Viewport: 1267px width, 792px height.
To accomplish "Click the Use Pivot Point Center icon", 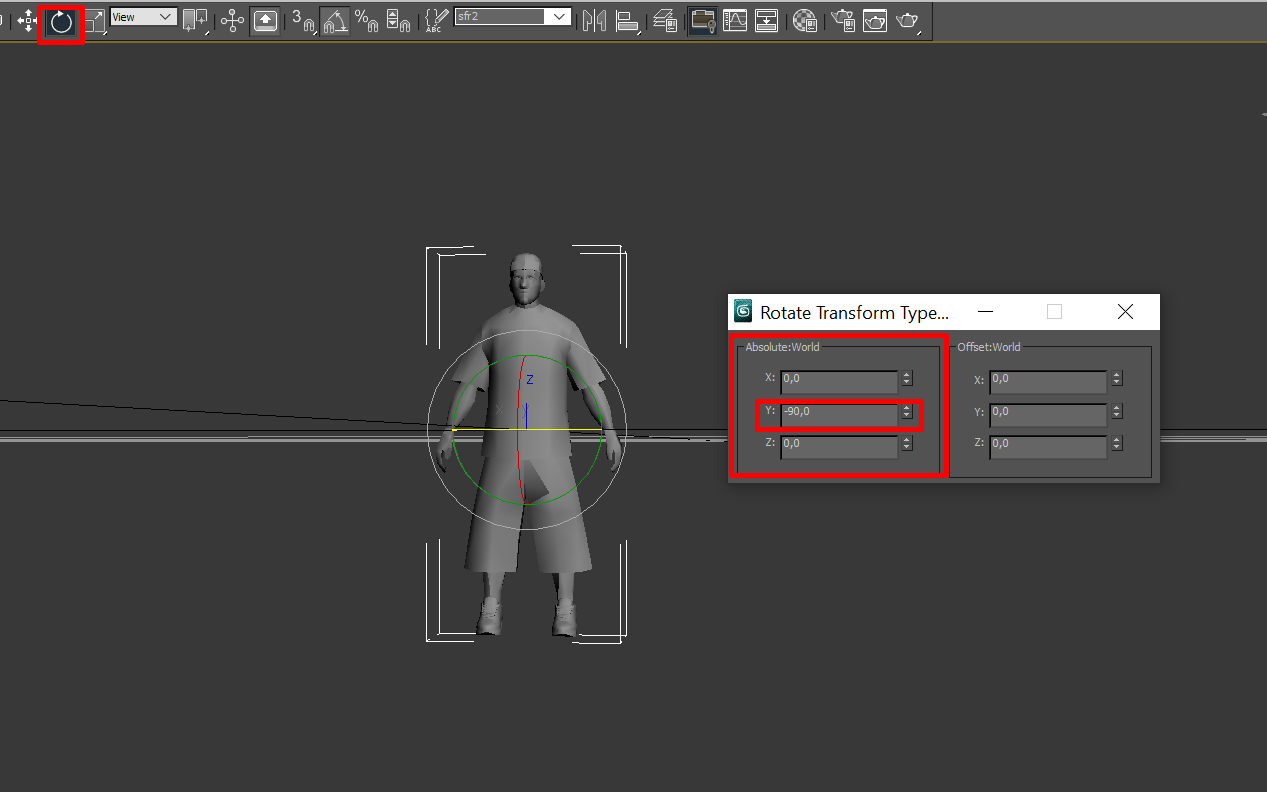I will [x=196, y=20].
